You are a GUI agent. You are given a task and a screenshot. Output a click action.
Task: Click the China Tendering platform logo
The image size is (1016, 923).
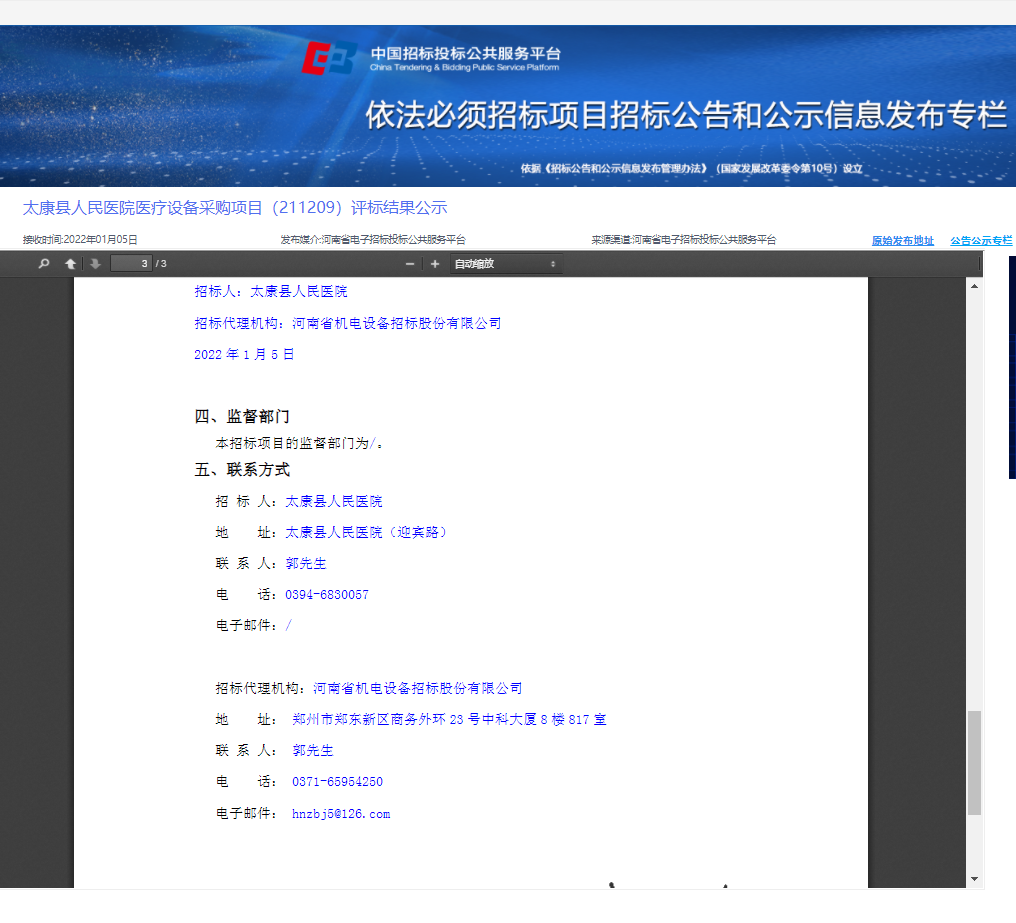click(x=330, y=58)
